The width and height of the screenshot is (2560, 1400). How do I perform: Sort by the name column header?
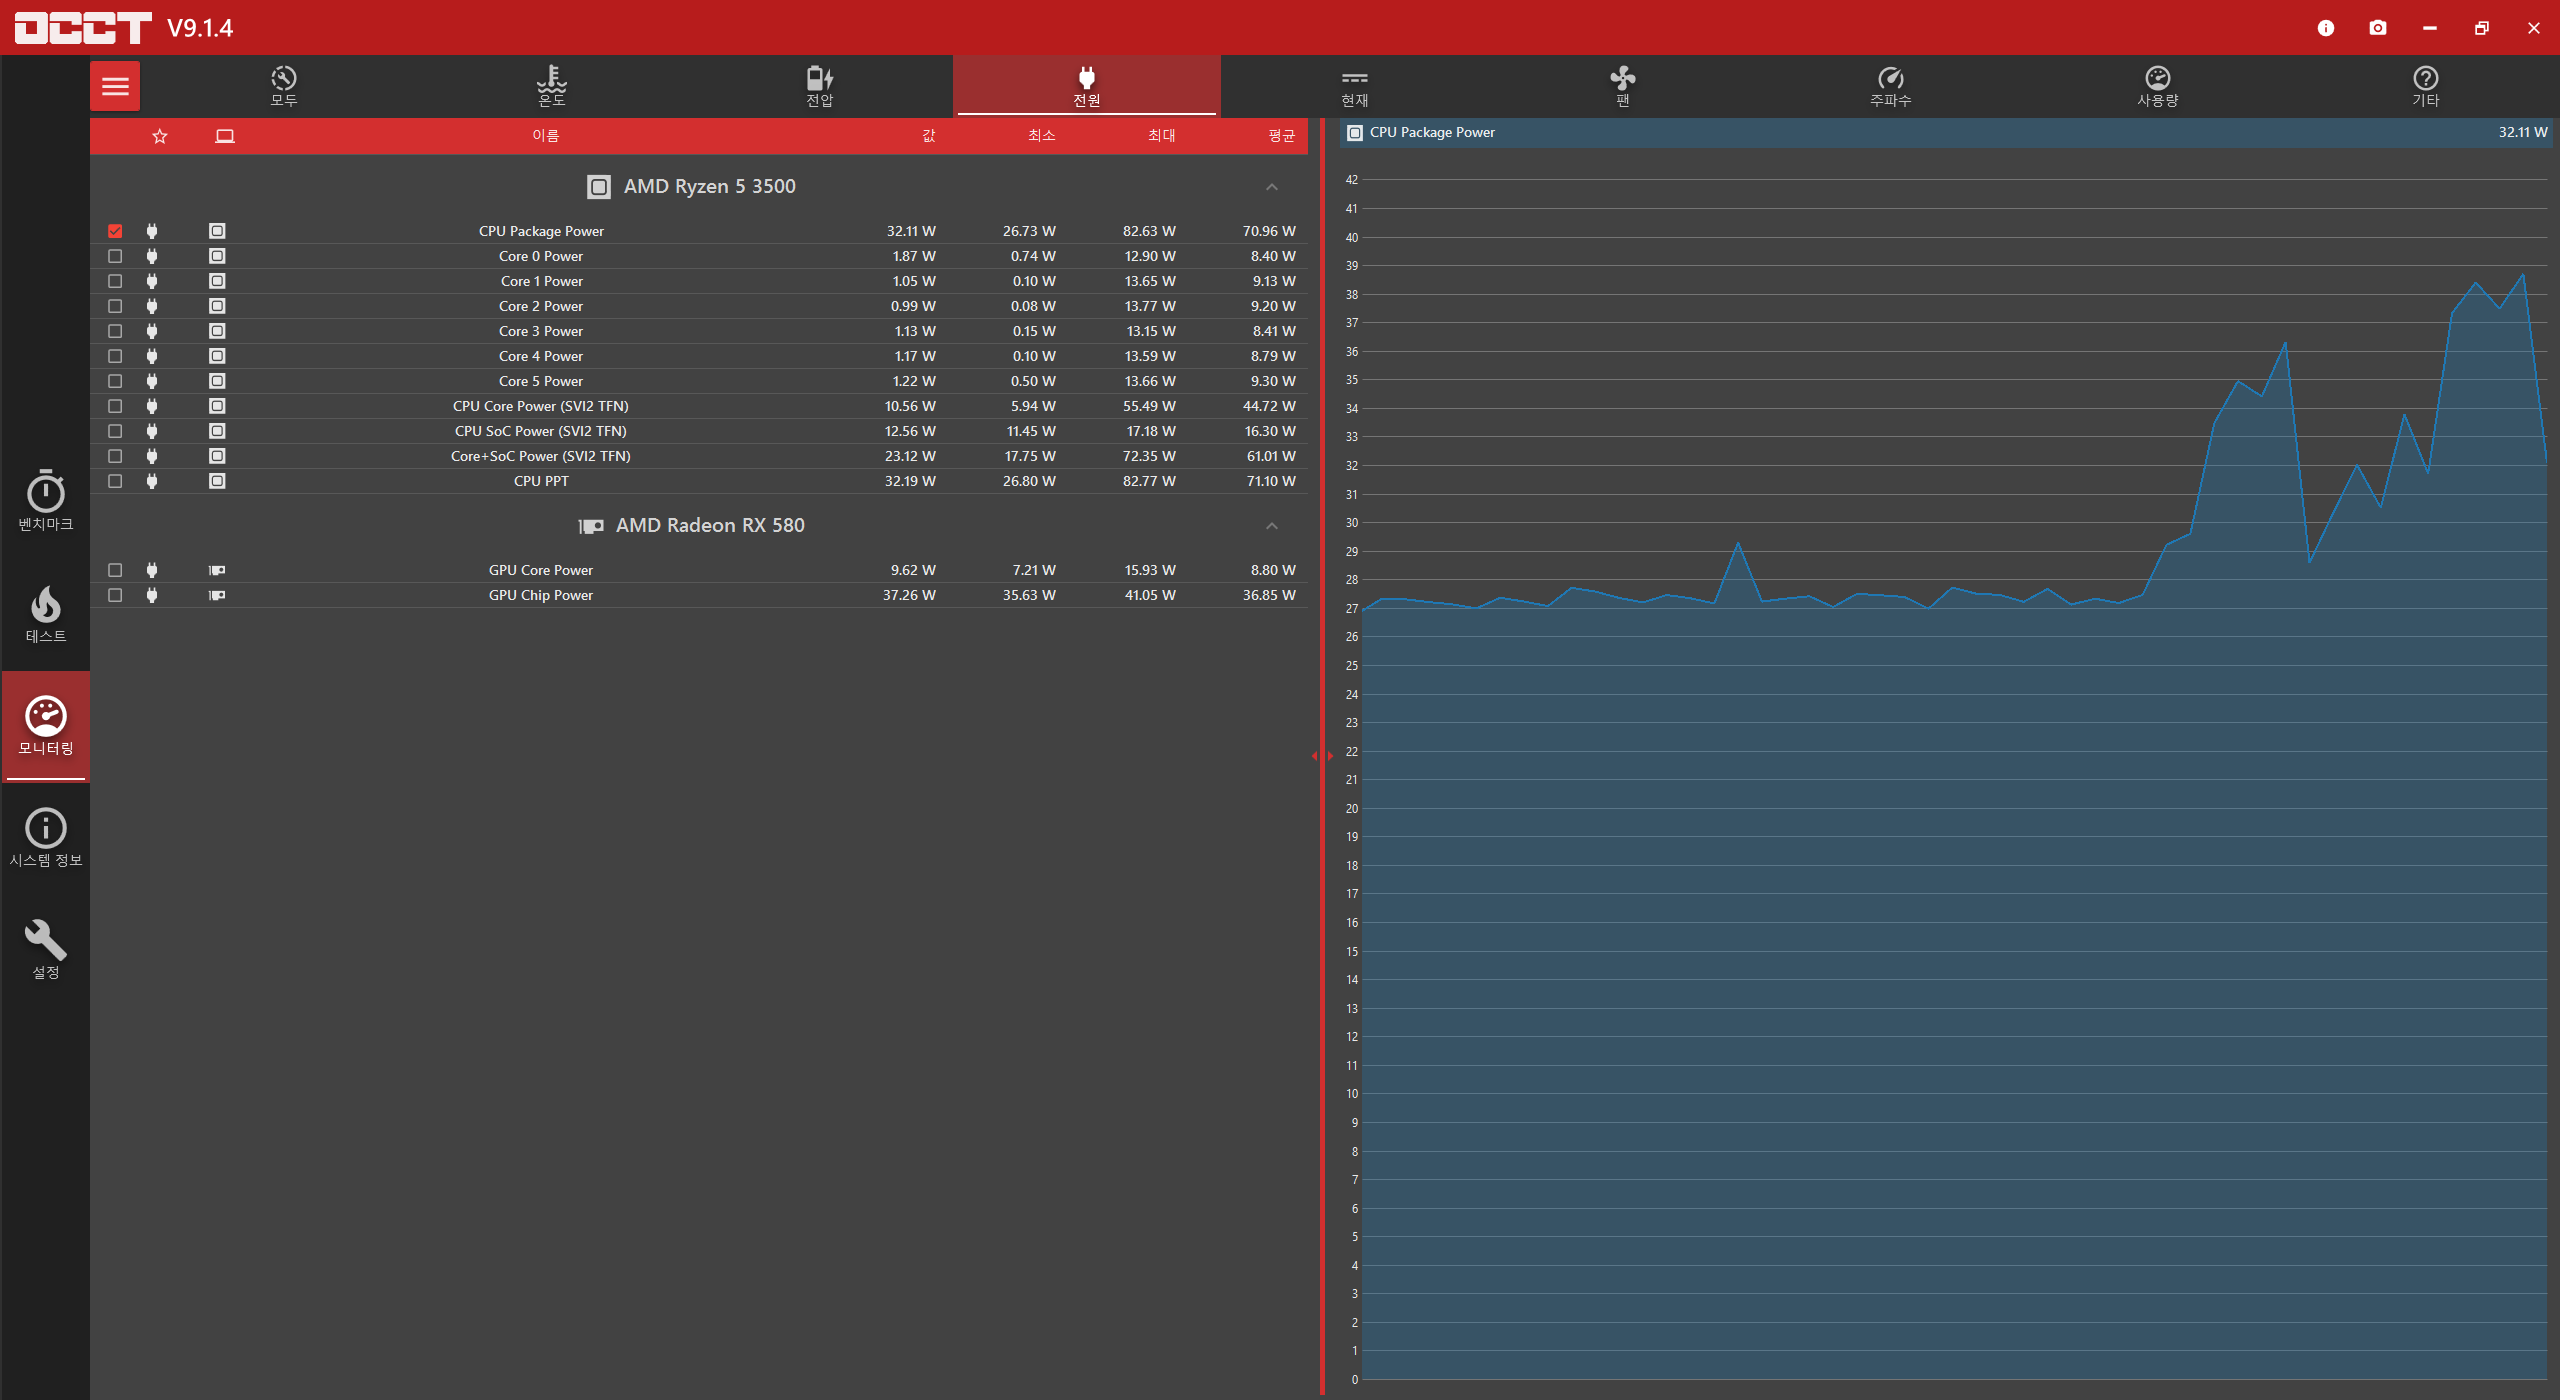[545, 136]
